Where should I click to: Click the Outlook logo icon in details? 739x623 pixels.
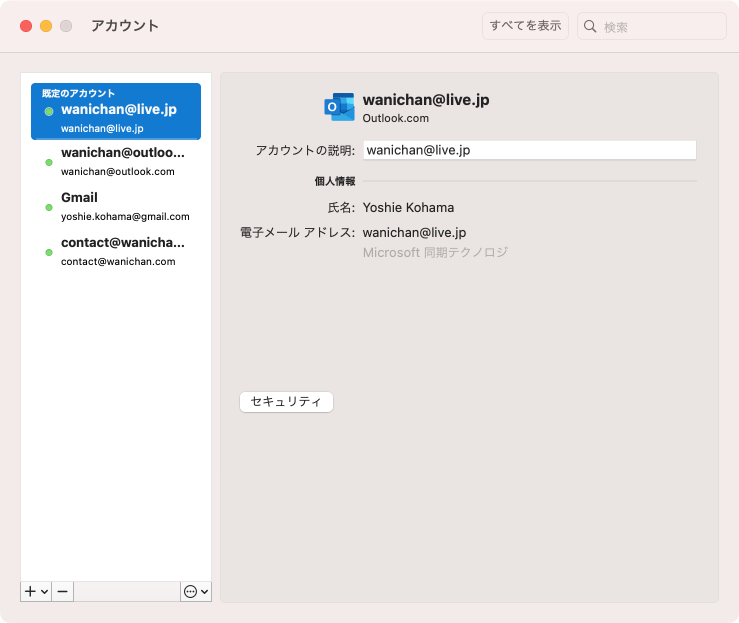pos(339,107)
